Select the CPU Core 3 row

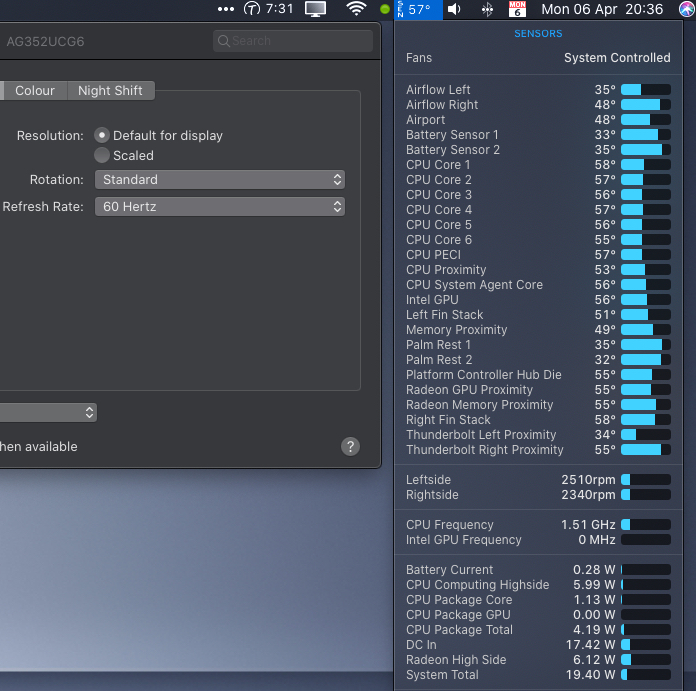(538, 195)
